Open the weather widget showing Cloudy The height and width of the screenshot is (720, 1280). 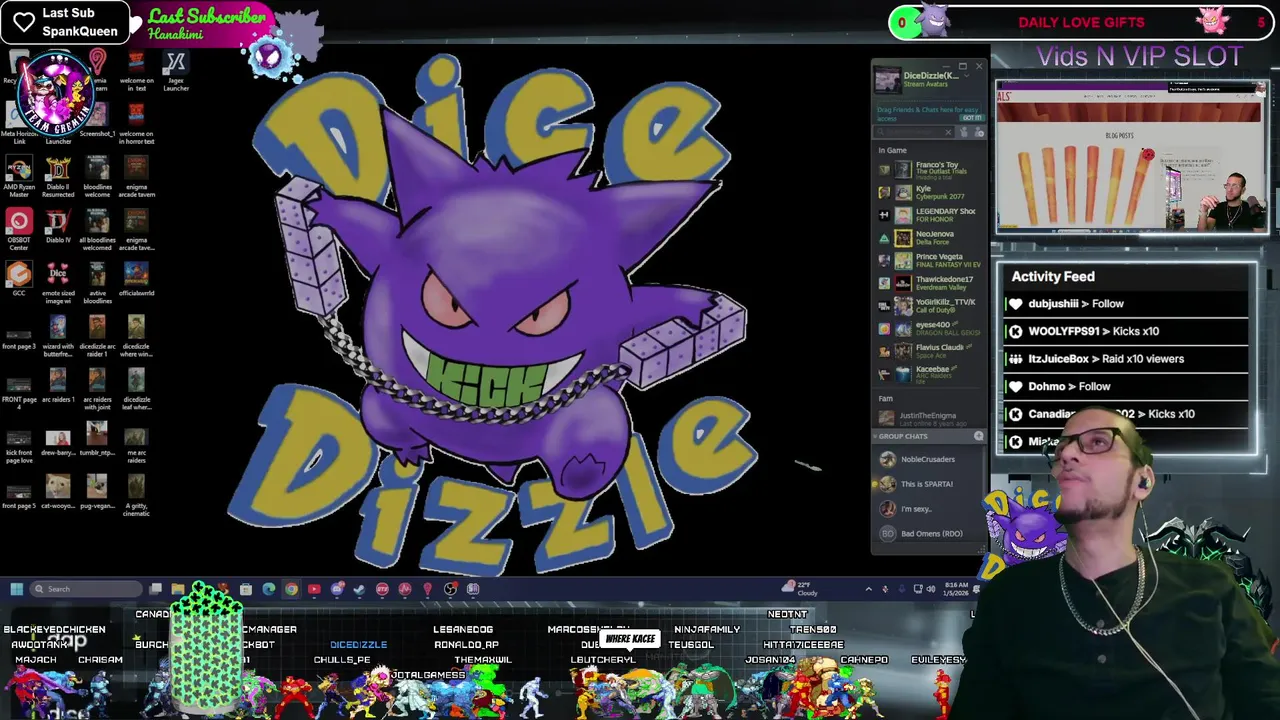(802, 589)
